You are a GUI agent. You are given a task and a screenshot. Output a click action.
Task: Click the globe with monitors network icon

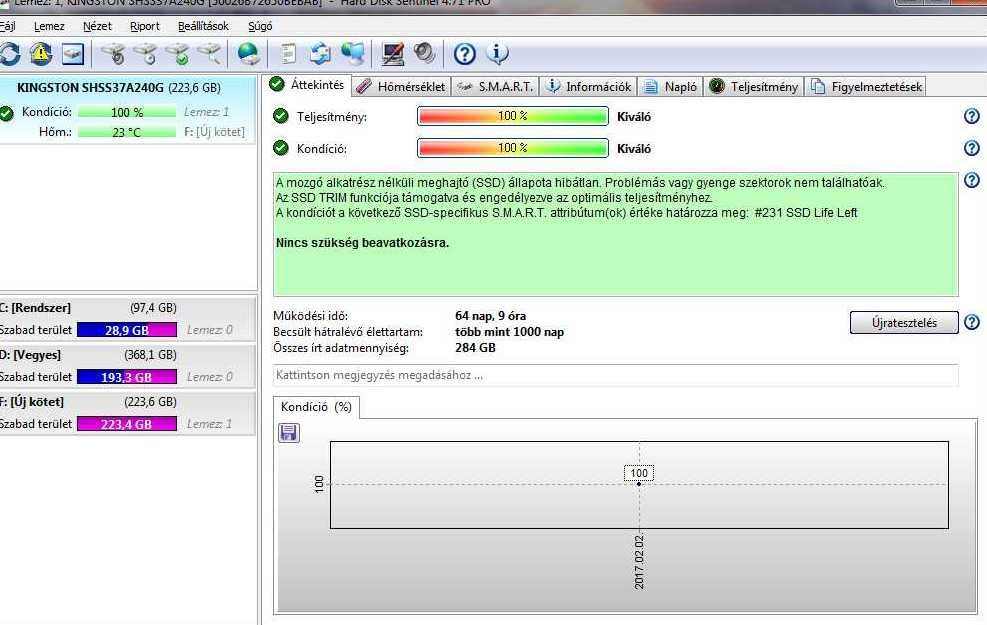point(352,54)
